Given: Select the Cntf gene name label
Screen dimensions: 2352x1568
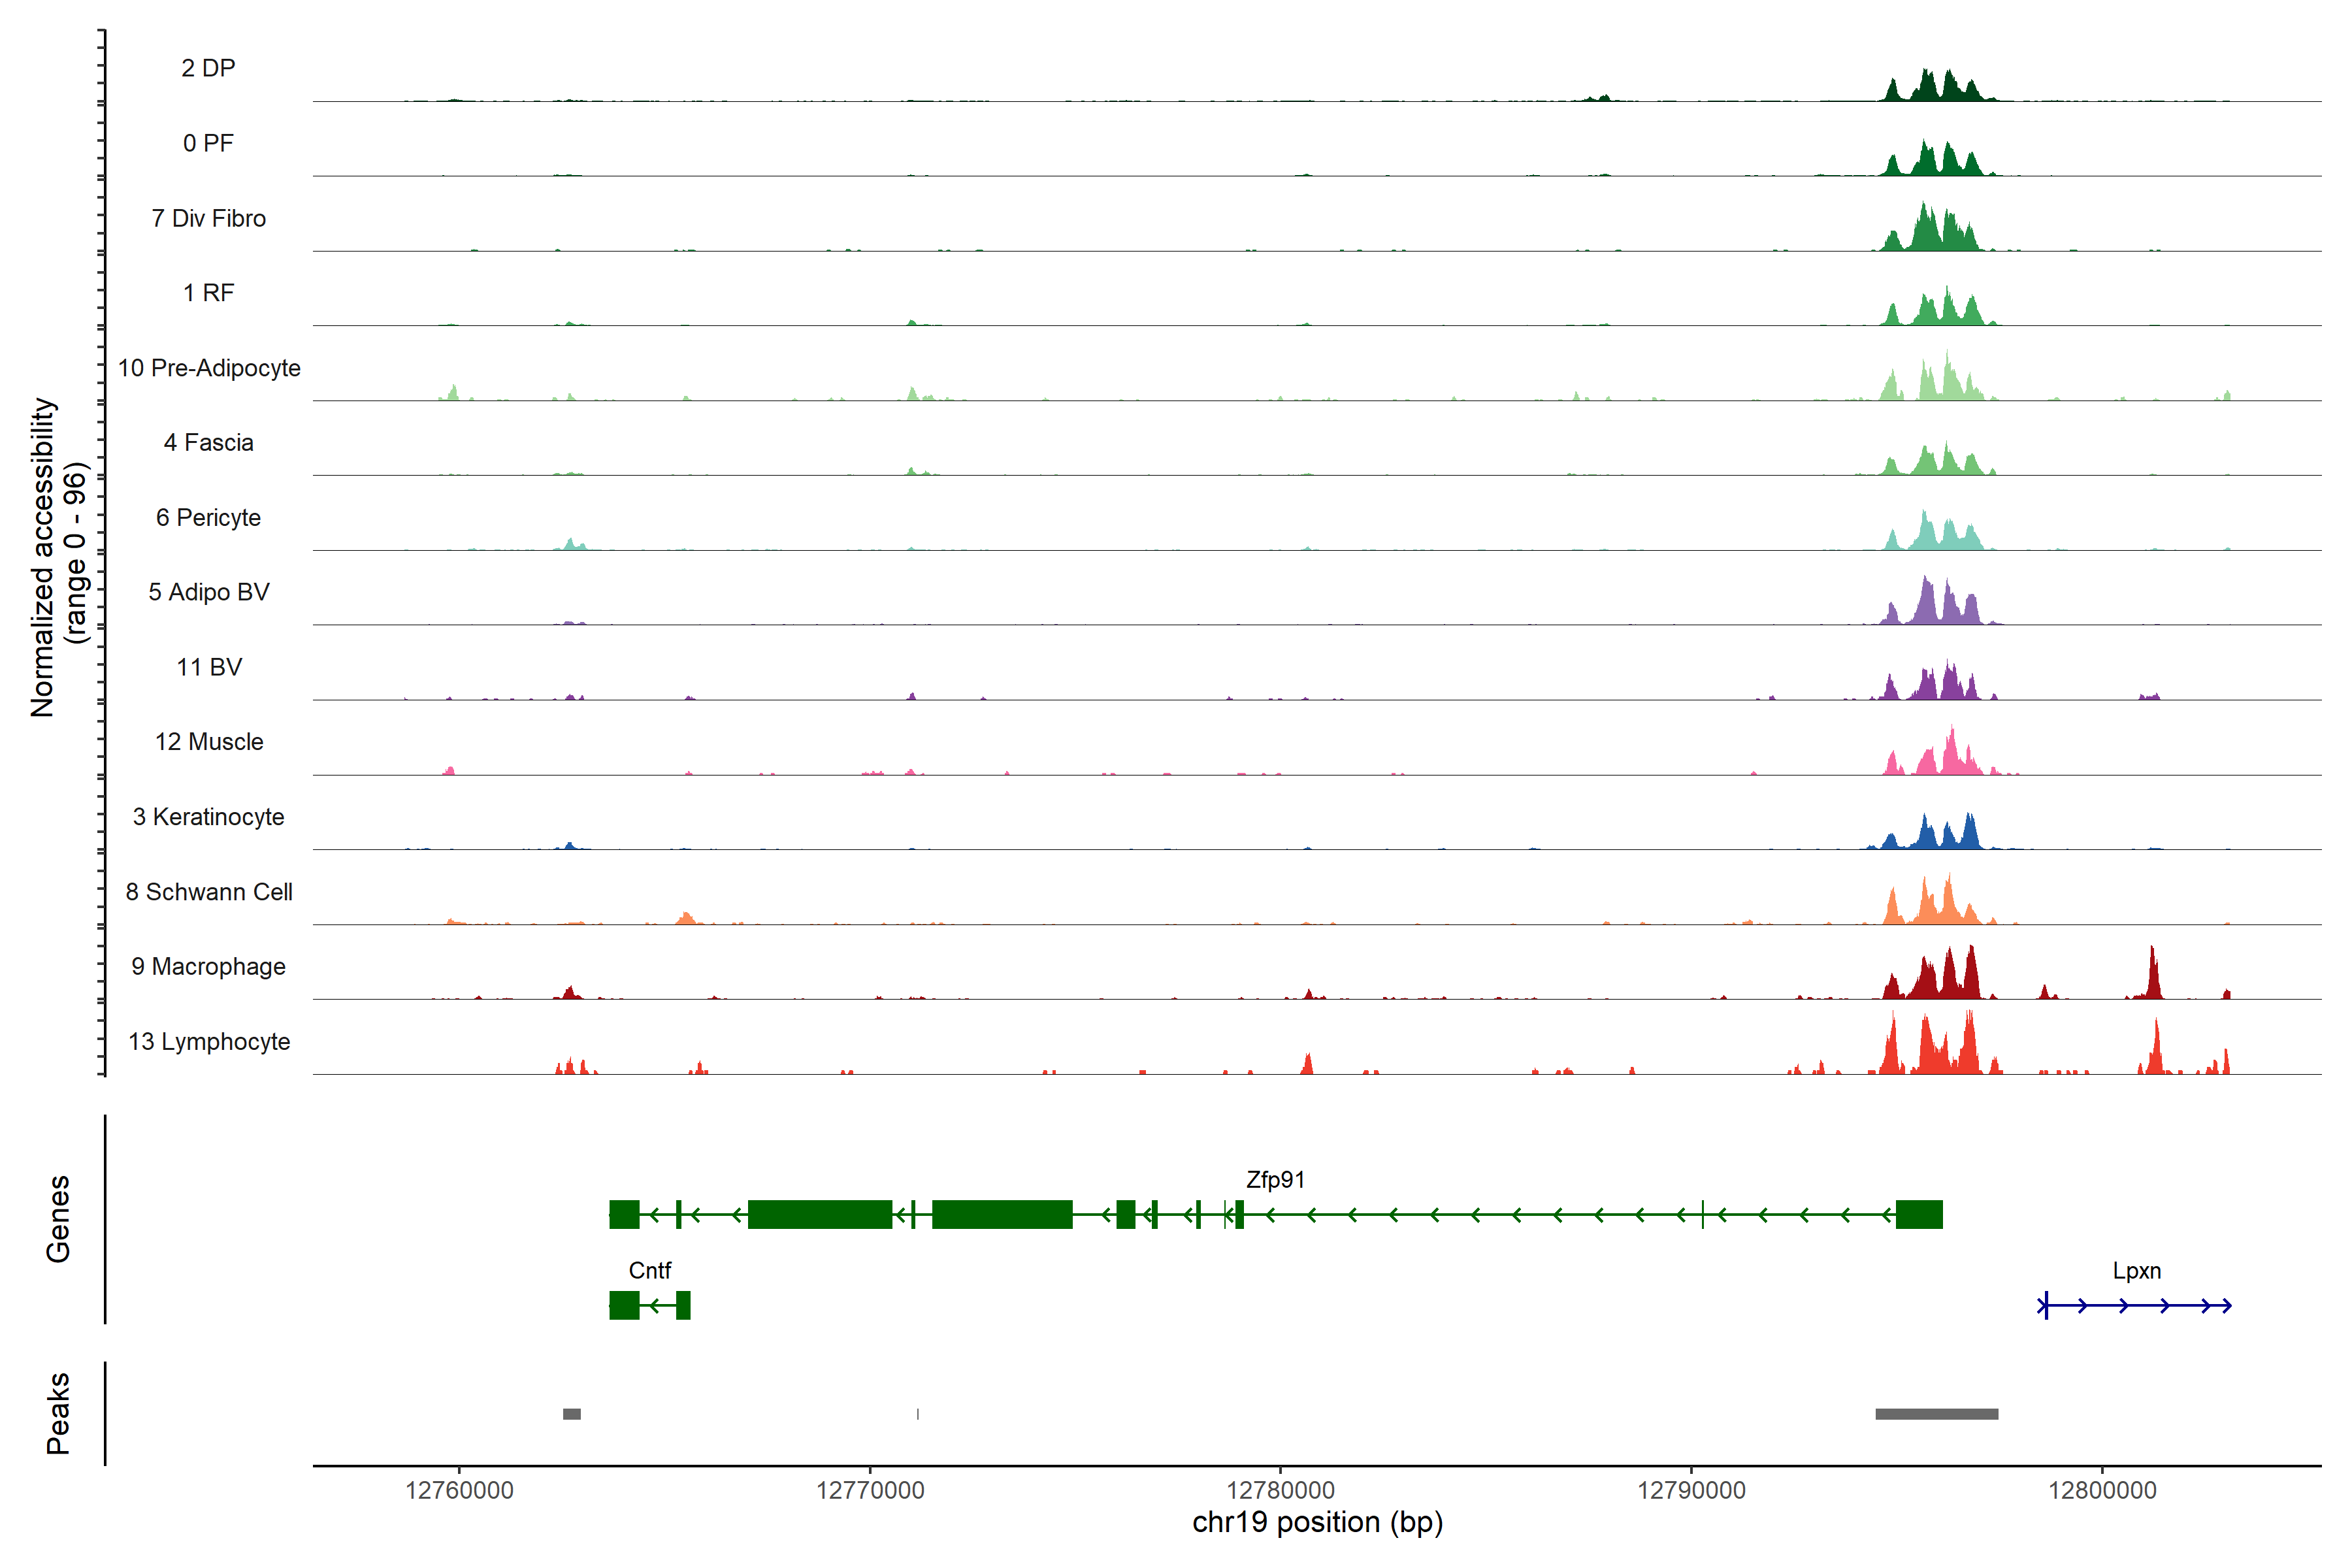Looking at the screenshot, I should (x=649, y=1270).
